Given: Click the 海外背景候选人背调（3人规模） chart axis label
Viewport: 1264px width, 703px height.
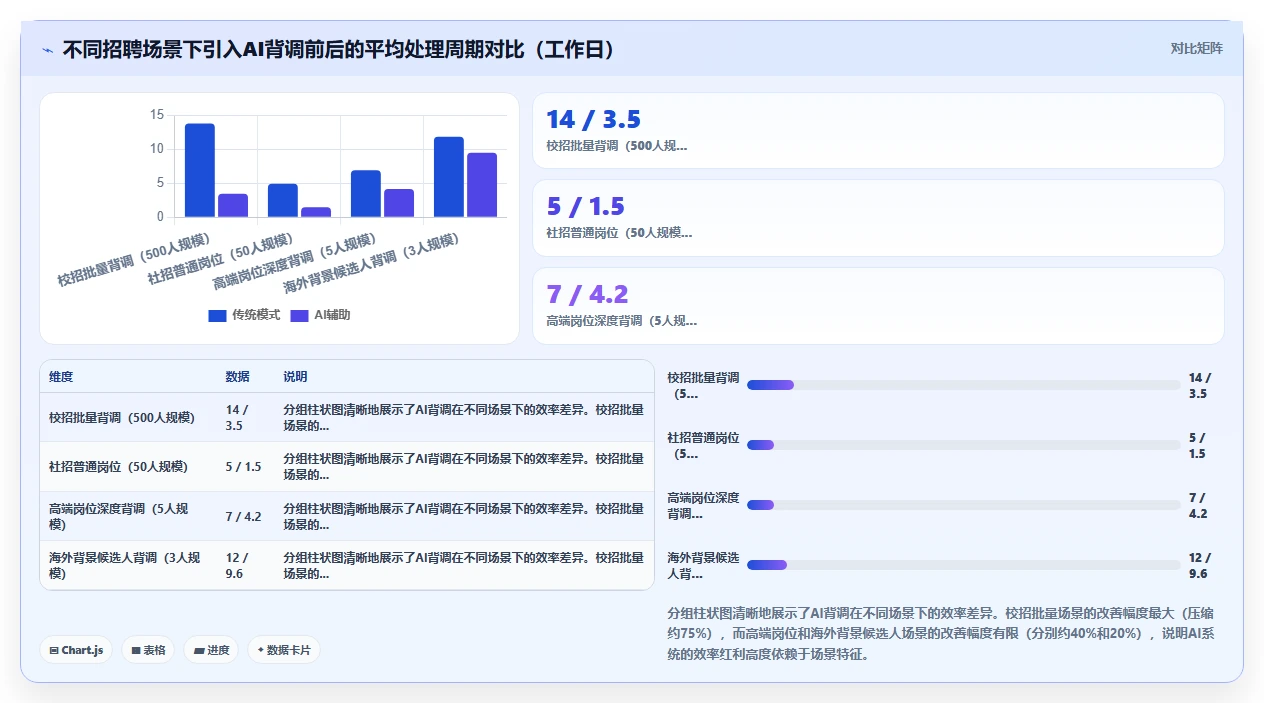Looking at the screenshot, I should (x=373, y=262).
